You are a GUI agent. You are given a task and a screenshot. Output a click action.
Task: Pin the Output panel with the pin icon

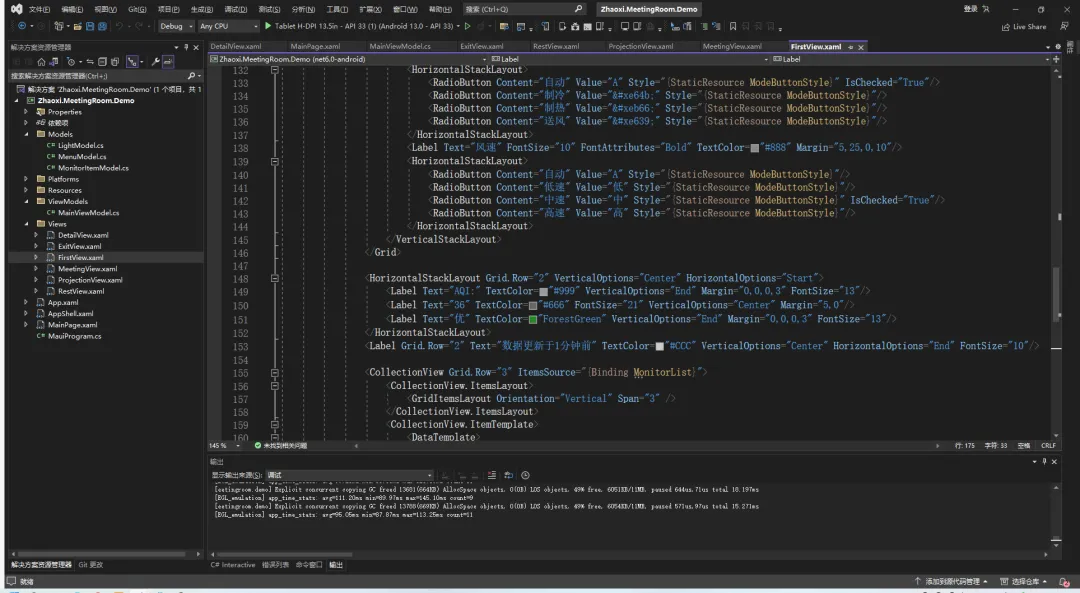[x=1044, y=461]
